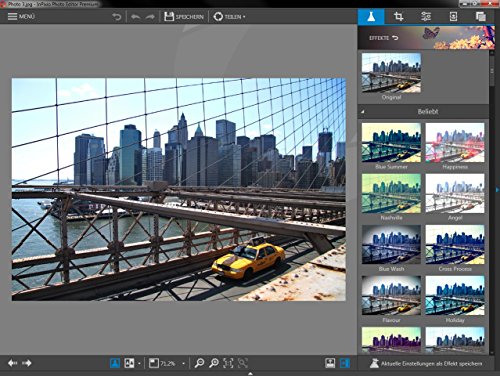Go to next photo arrow
500x376 pixels.
(x=27, y=363)
